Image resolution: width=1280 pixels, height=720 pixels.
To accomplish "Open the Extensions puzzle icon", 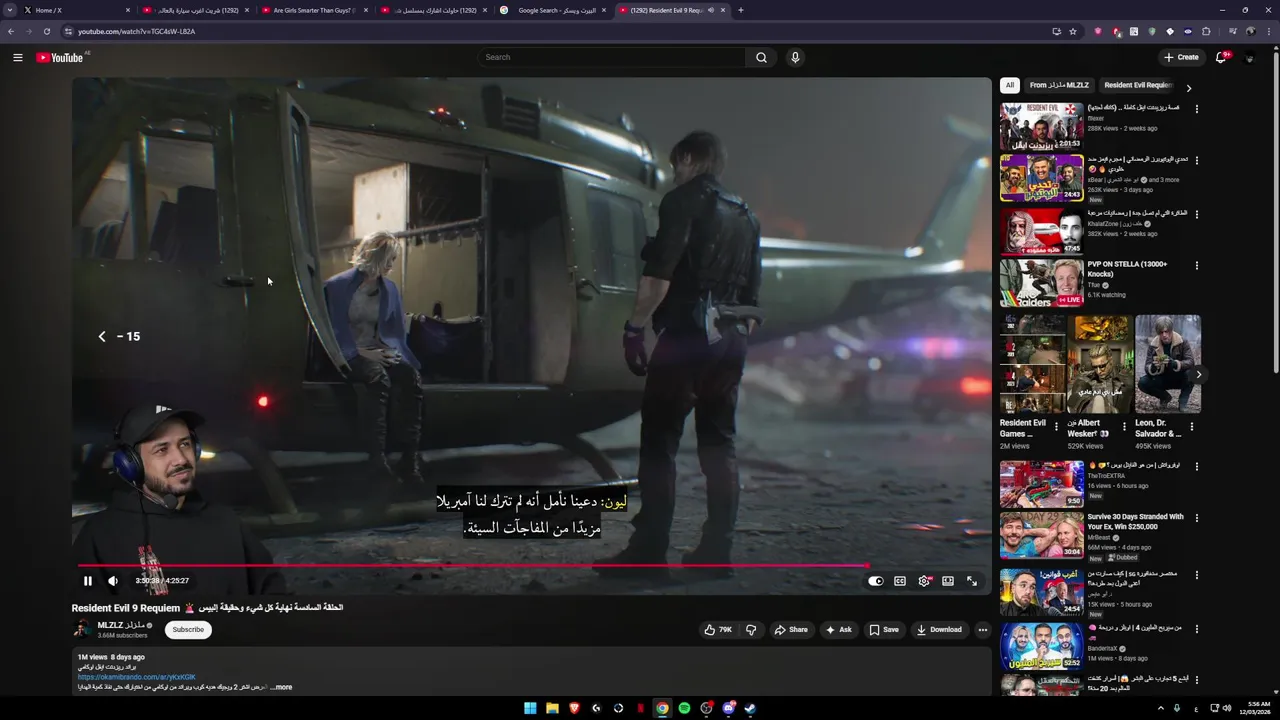I will tap(1206, 31).
